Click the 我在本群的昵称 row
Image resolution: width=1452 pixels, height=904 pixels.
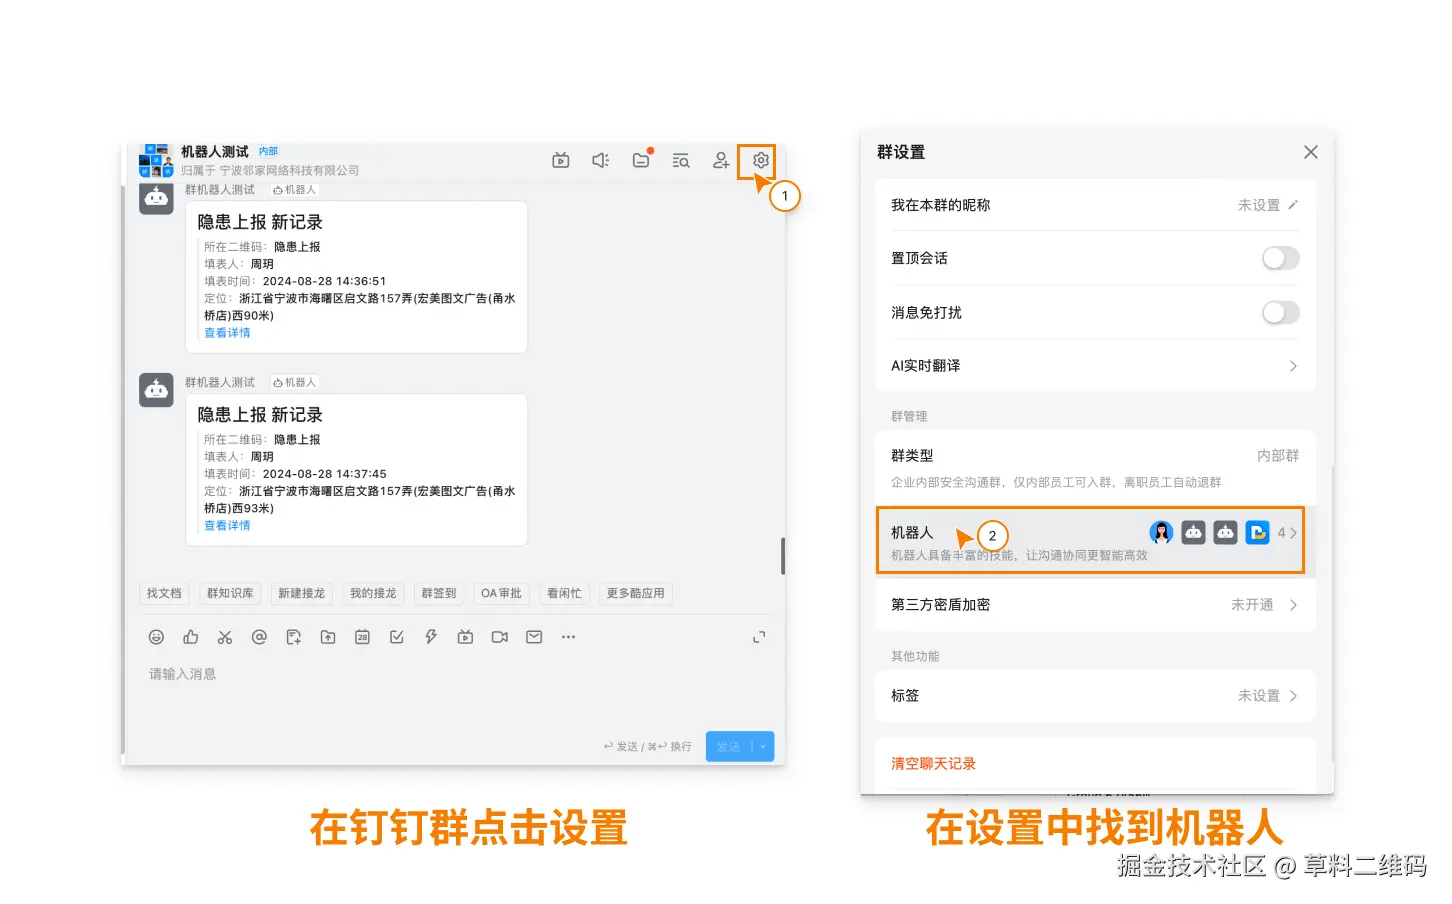1095,205
